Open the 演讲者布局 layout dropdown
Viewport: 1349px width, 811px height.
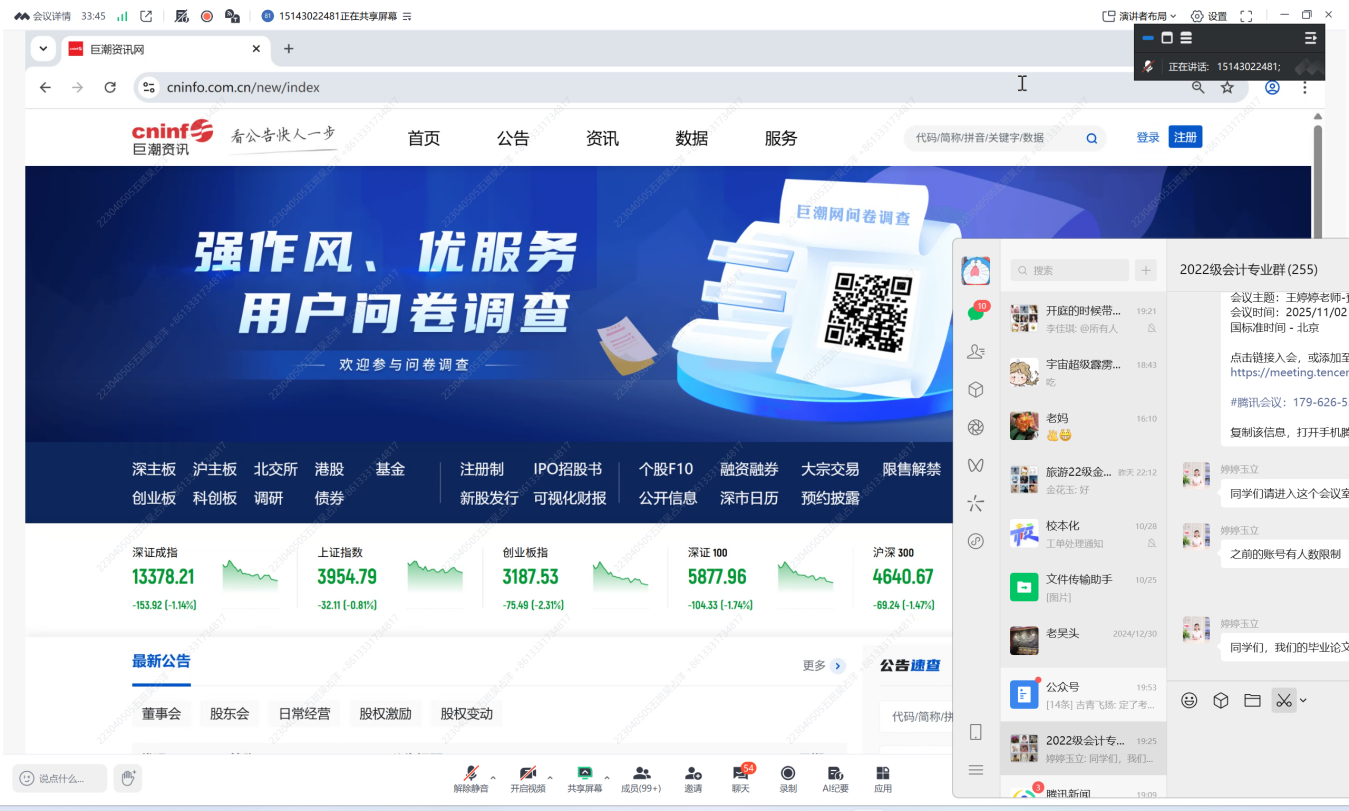click(x=1139, y=16)
